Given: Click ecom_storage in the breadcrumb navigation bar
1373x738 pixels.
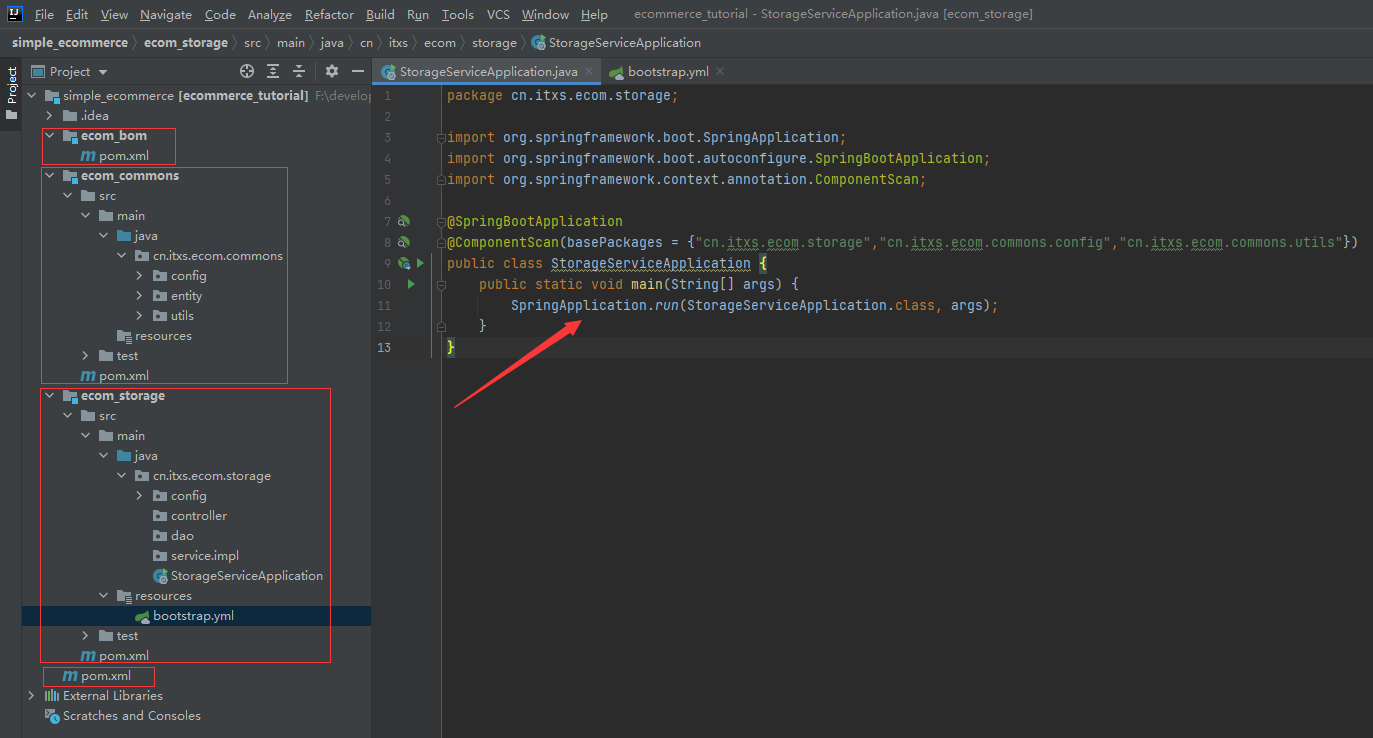Looking at the screenshot, I should point(186,43).
